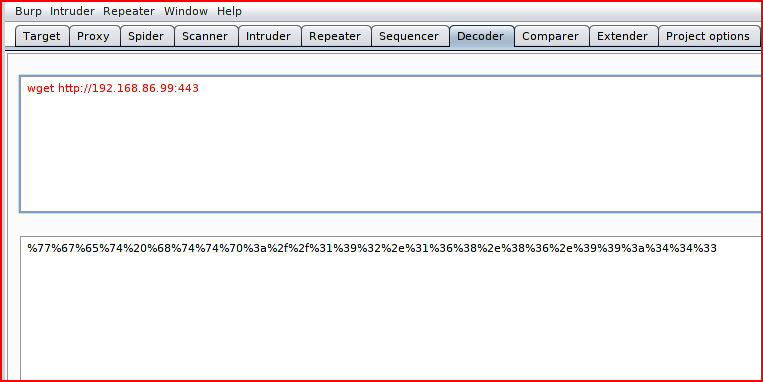Switch to the Scanner tab

click(x=206, y=36)
